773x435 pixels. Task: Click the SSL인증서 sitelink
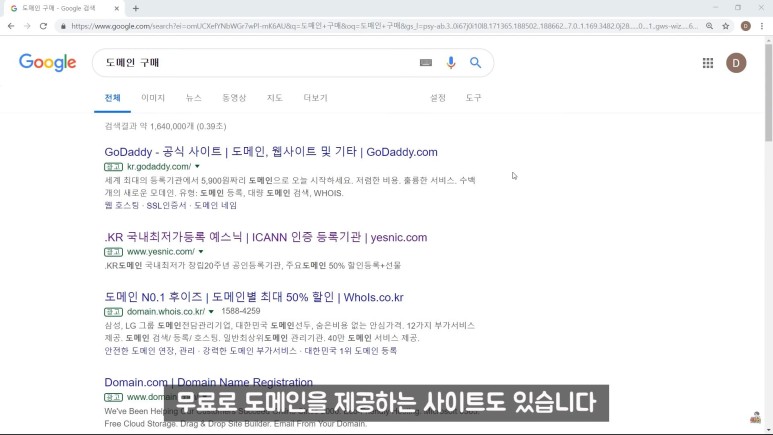(167, 205)
